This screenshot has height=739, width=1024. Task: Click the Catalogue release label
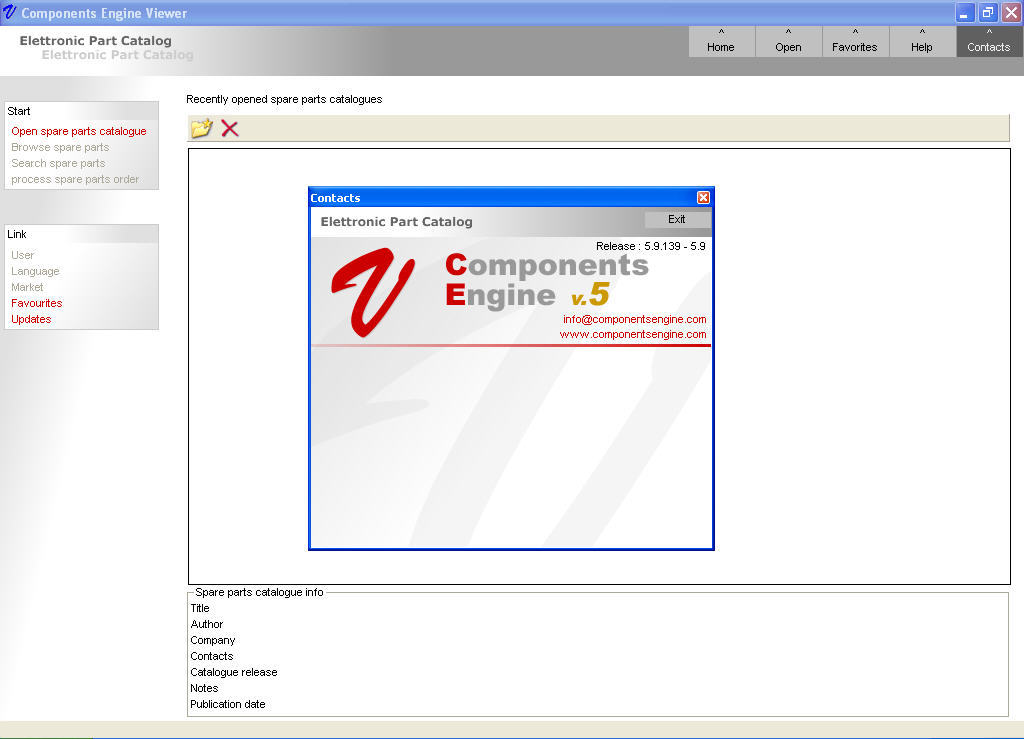click(x=234, y=672)
